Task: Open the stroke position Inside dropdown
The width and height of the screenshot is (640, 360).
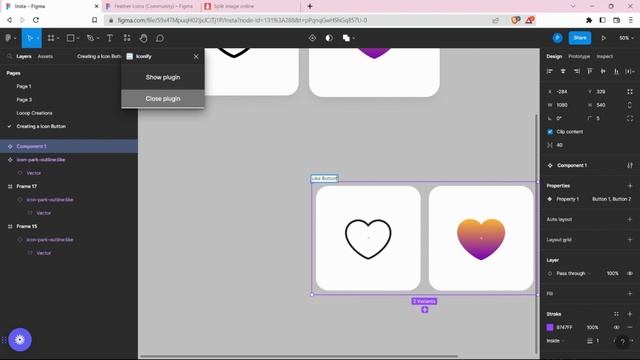Action: point(556,341)
